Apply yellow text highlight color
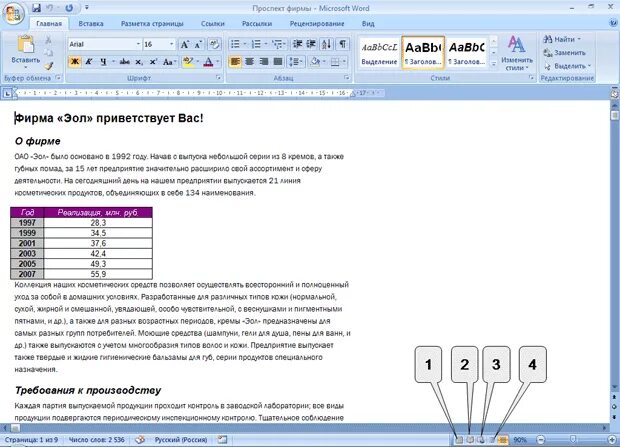The width and height of the screenshot is (620, 447). 188,62
